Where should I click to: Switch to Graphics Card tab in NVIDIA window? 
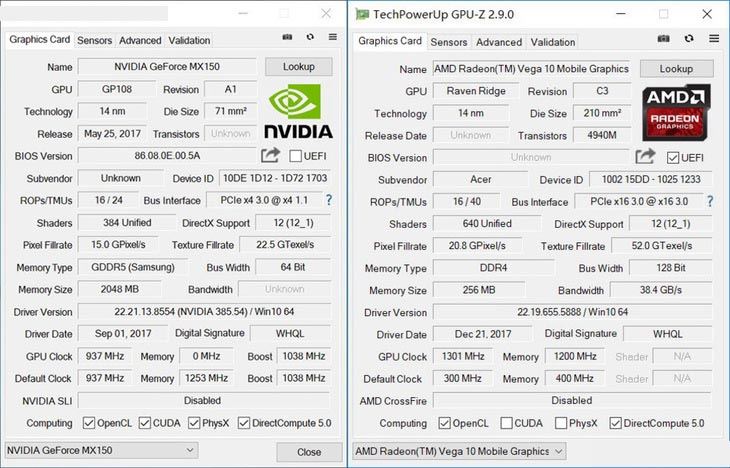point(40,40)
